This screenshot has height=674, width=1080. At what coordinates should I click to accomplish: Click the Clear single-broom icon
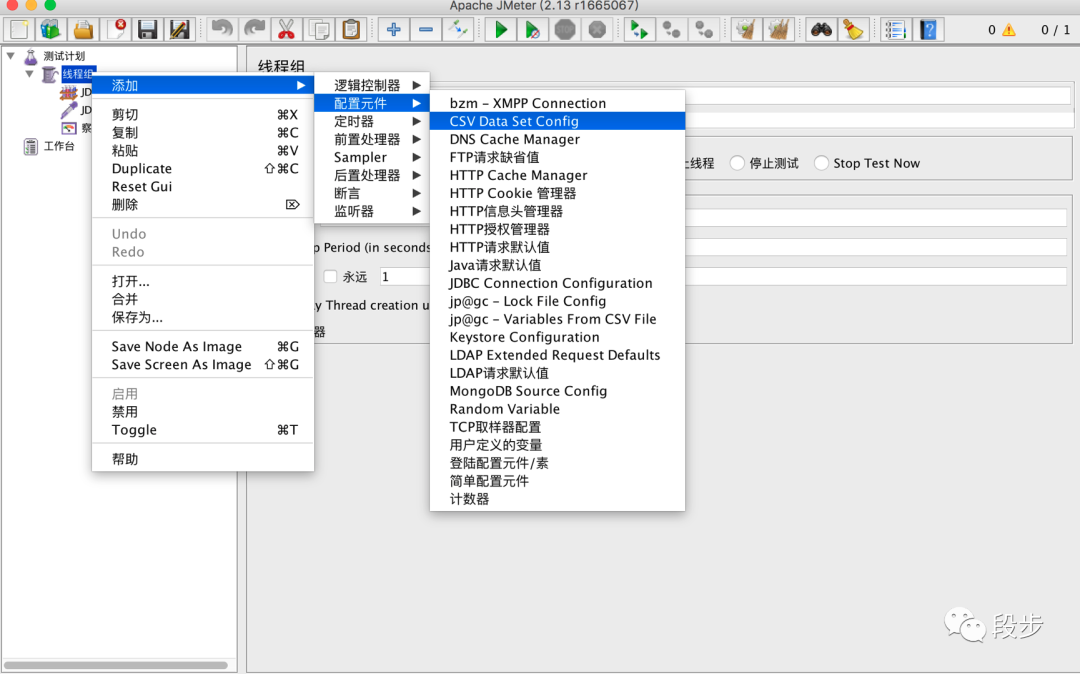pyautogui.click(x=746, y=30)
